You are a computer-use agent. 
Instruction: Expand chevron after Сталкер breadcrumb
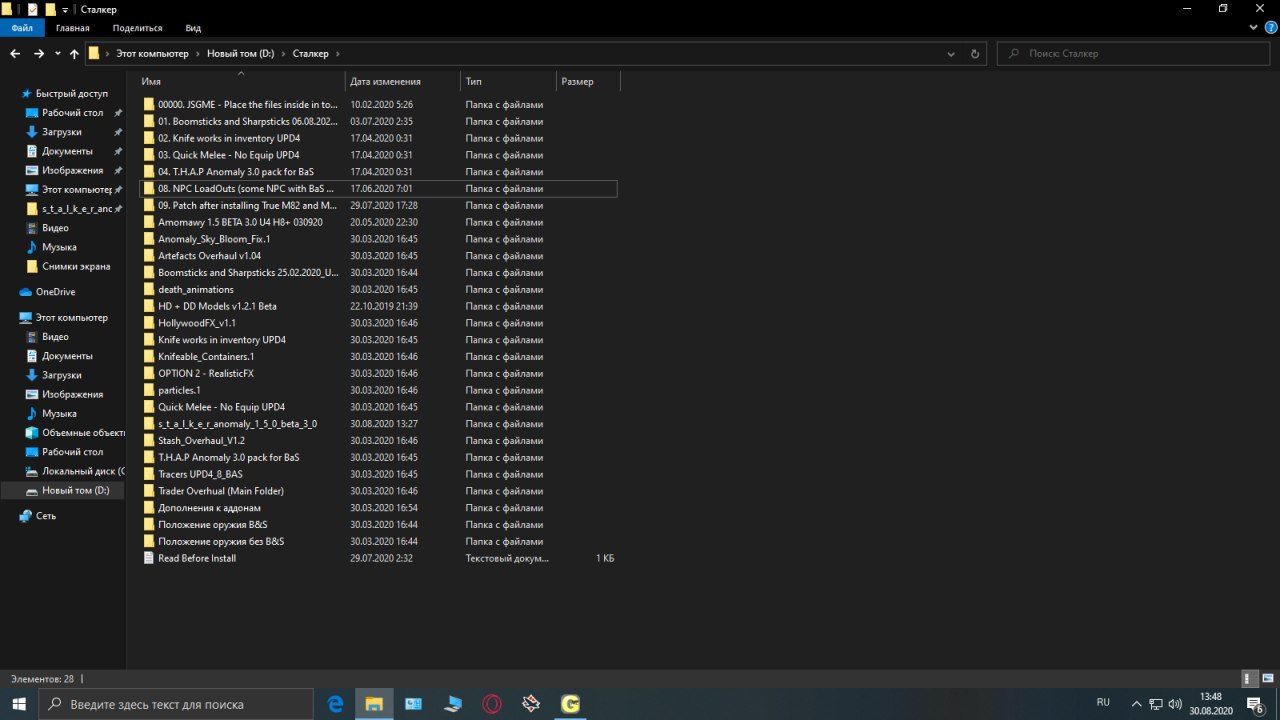(x=337, y=54)
